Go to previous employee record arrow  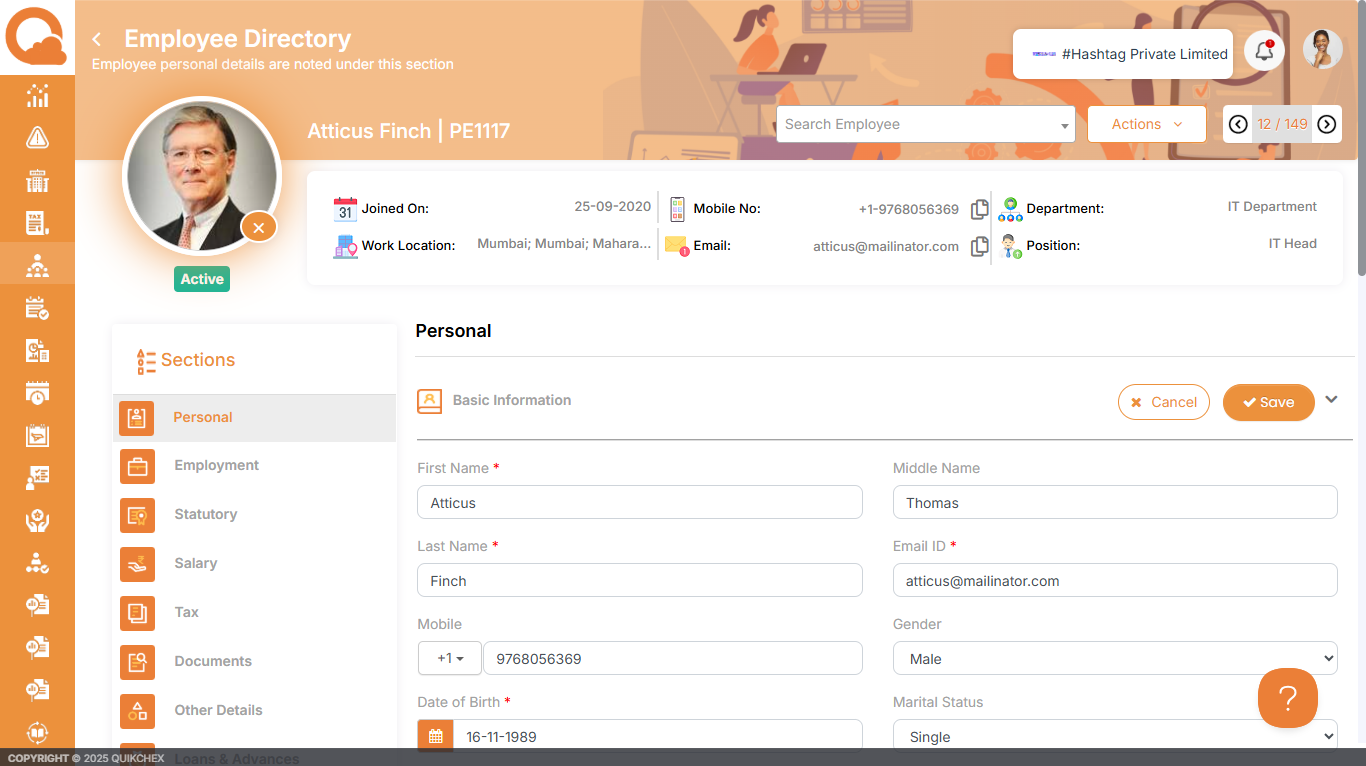tap(1238, 124)
